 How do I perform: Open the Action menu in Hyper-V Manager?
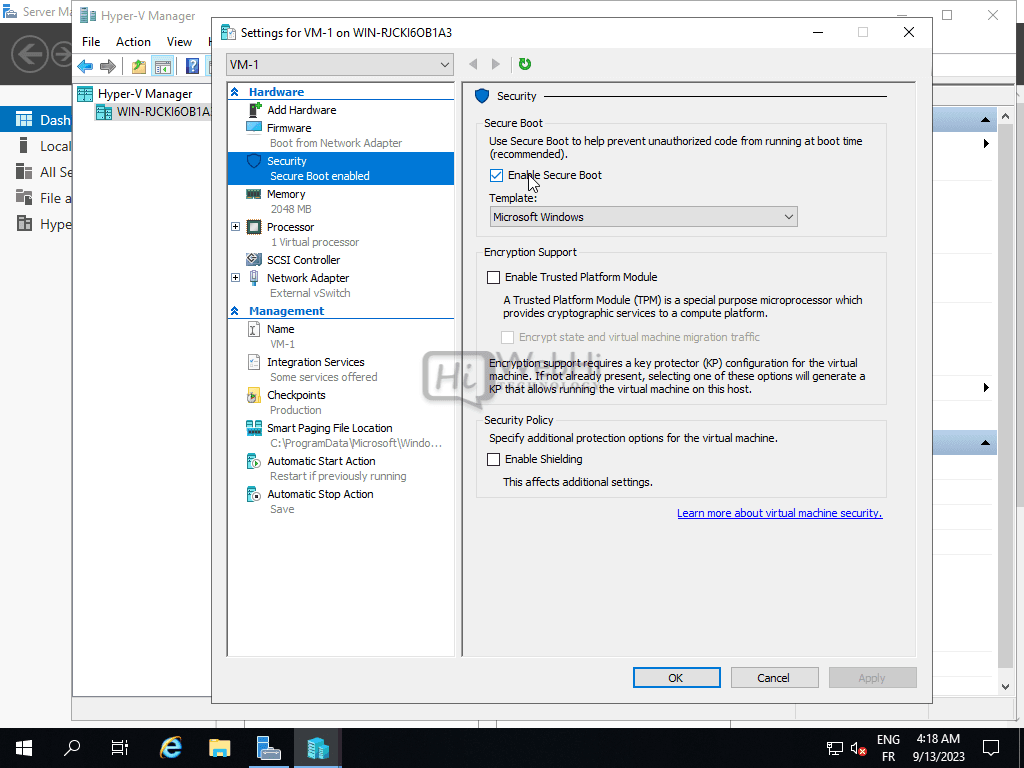tap(133, 42)
